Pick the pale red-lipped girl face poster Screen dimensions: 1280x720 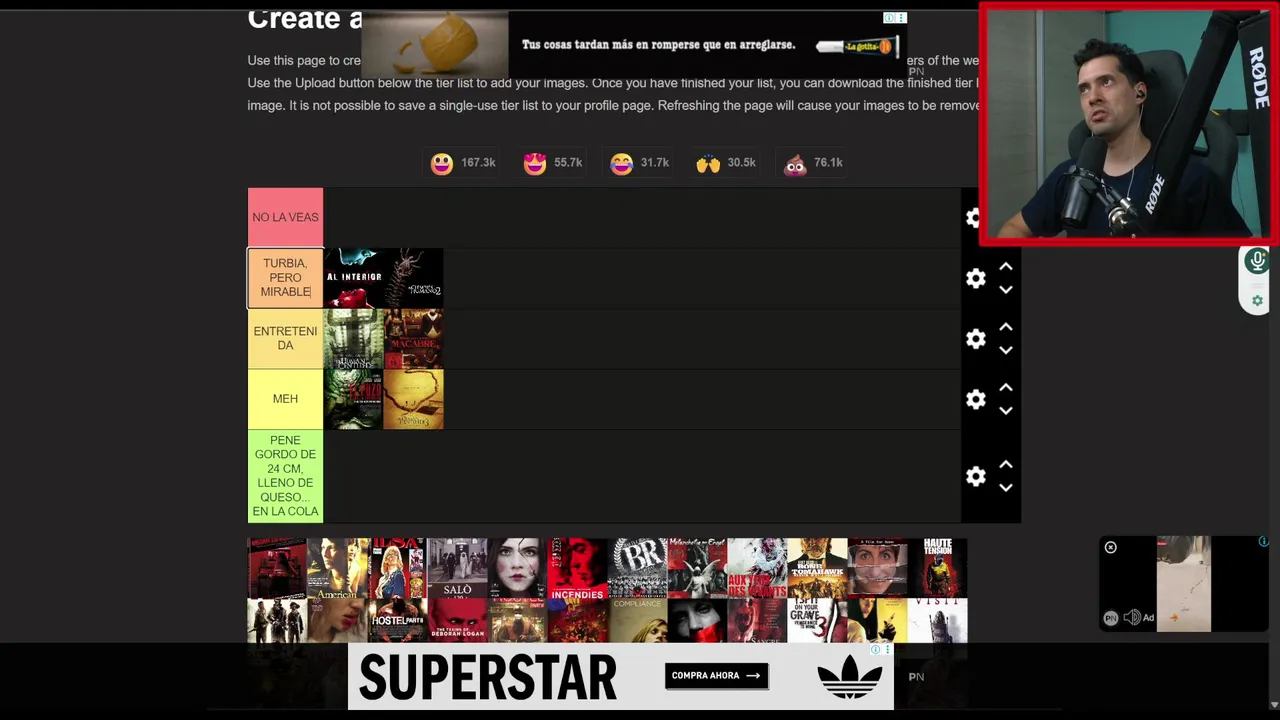pos(517,568)
